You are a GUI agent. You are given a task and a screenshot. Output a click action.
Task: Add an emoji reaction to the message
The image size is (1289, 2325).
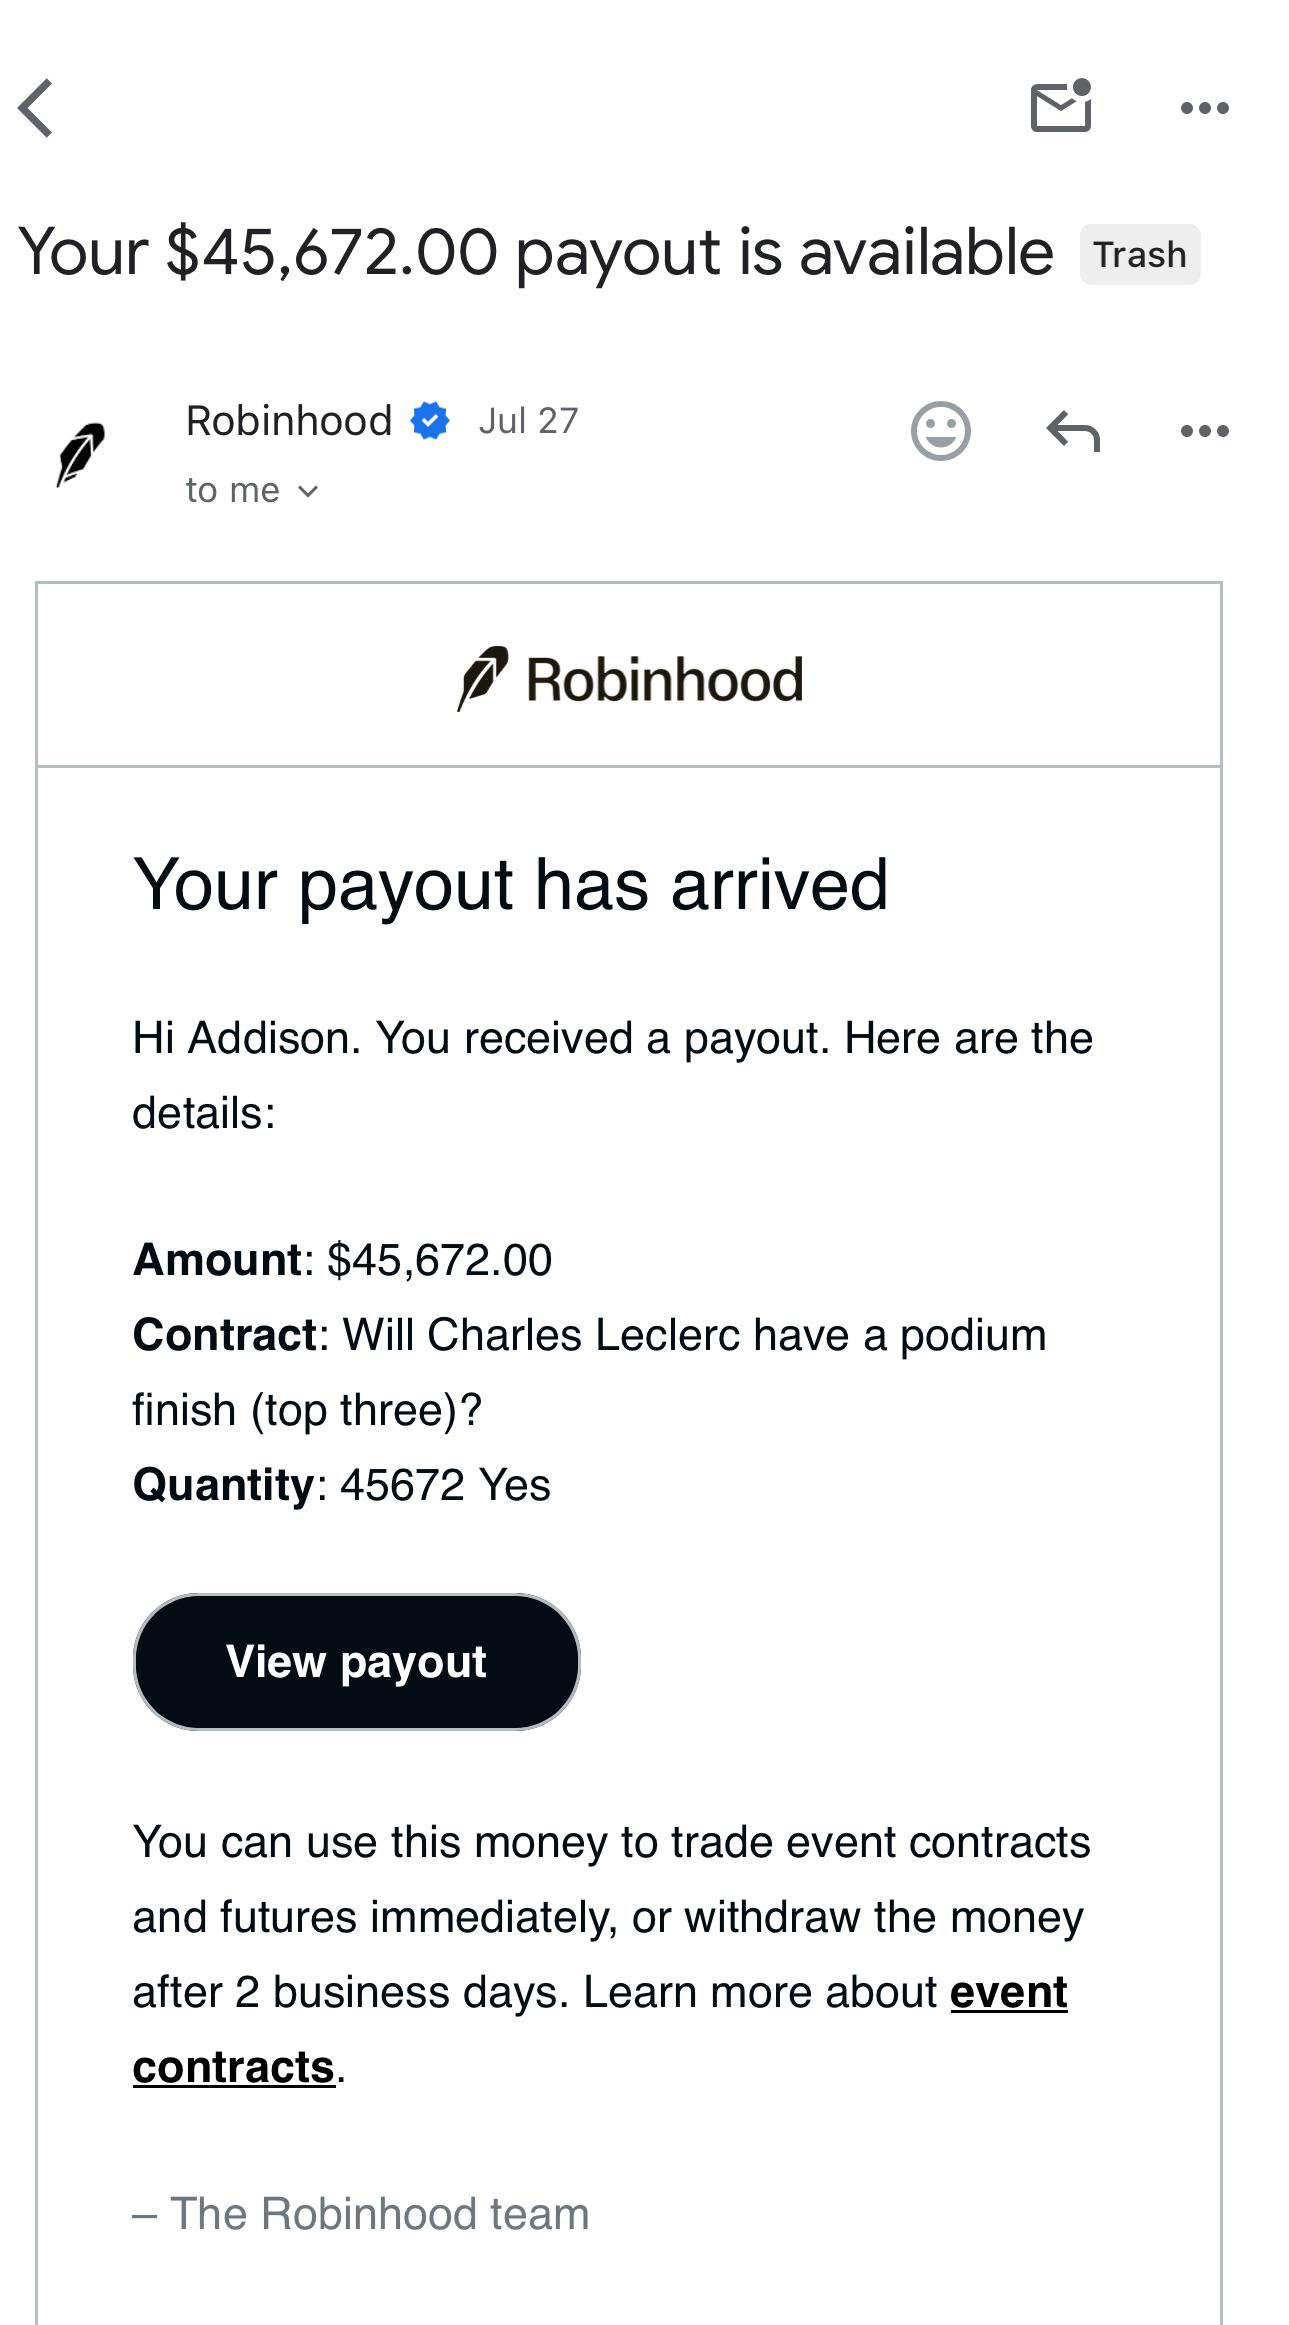940,431
